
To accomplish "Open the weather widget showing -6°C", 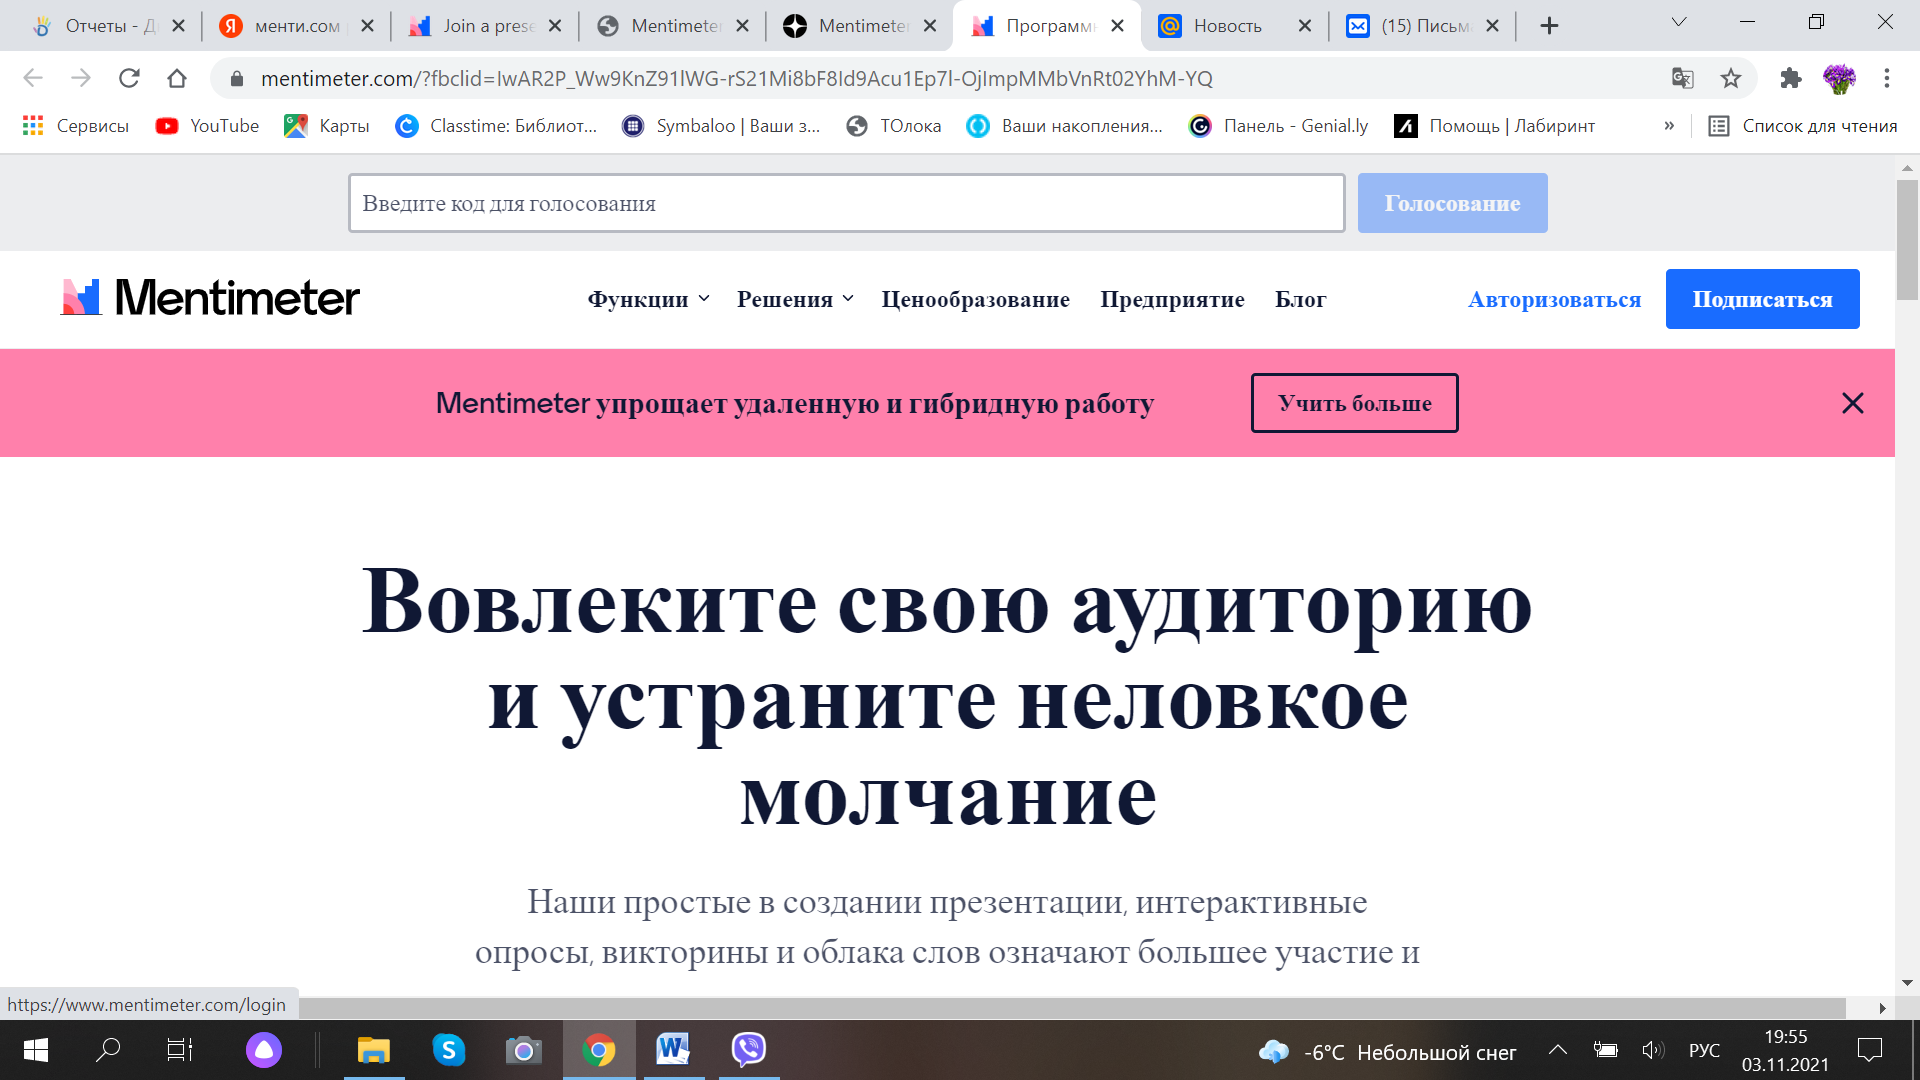I will [x=1388, y=1052].
